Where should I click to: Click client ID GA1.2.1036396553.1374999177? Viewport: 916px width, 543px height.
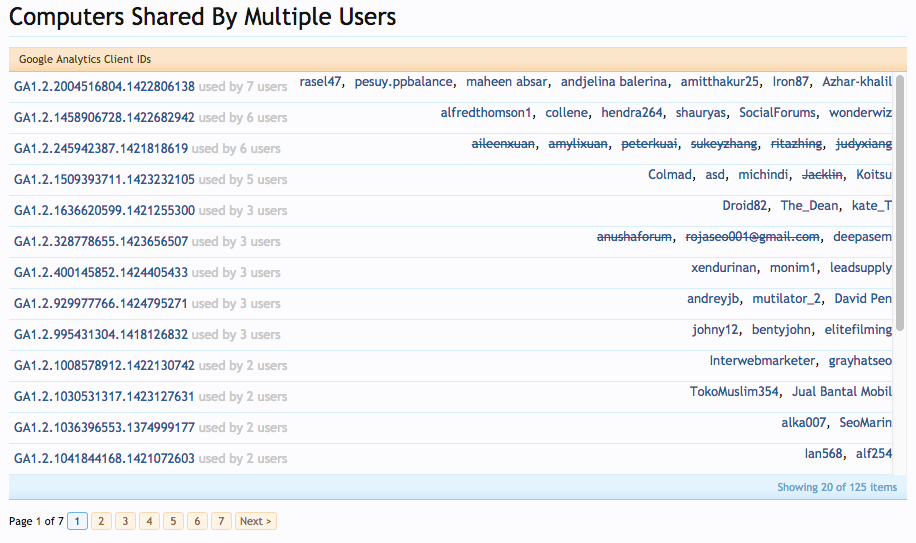tap(104, 427)
